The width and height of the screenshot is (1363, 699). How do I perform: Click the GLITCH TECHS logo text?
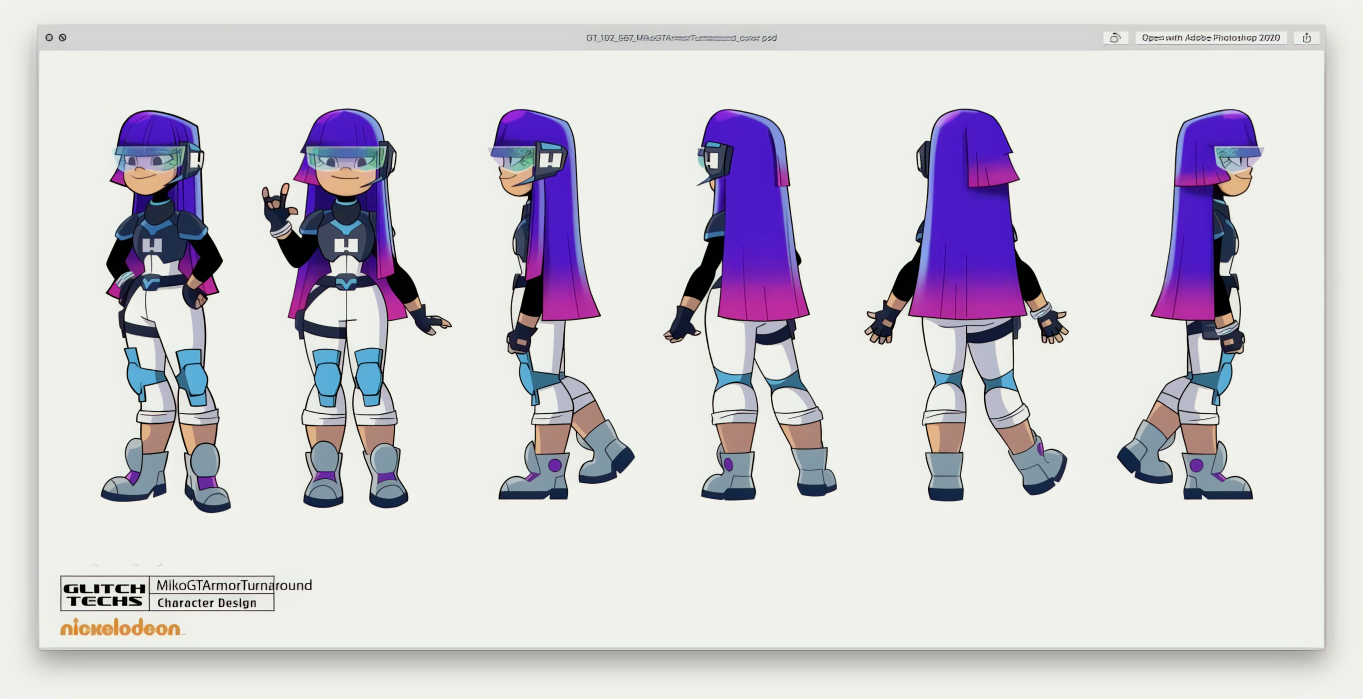(x=104, y=595)
